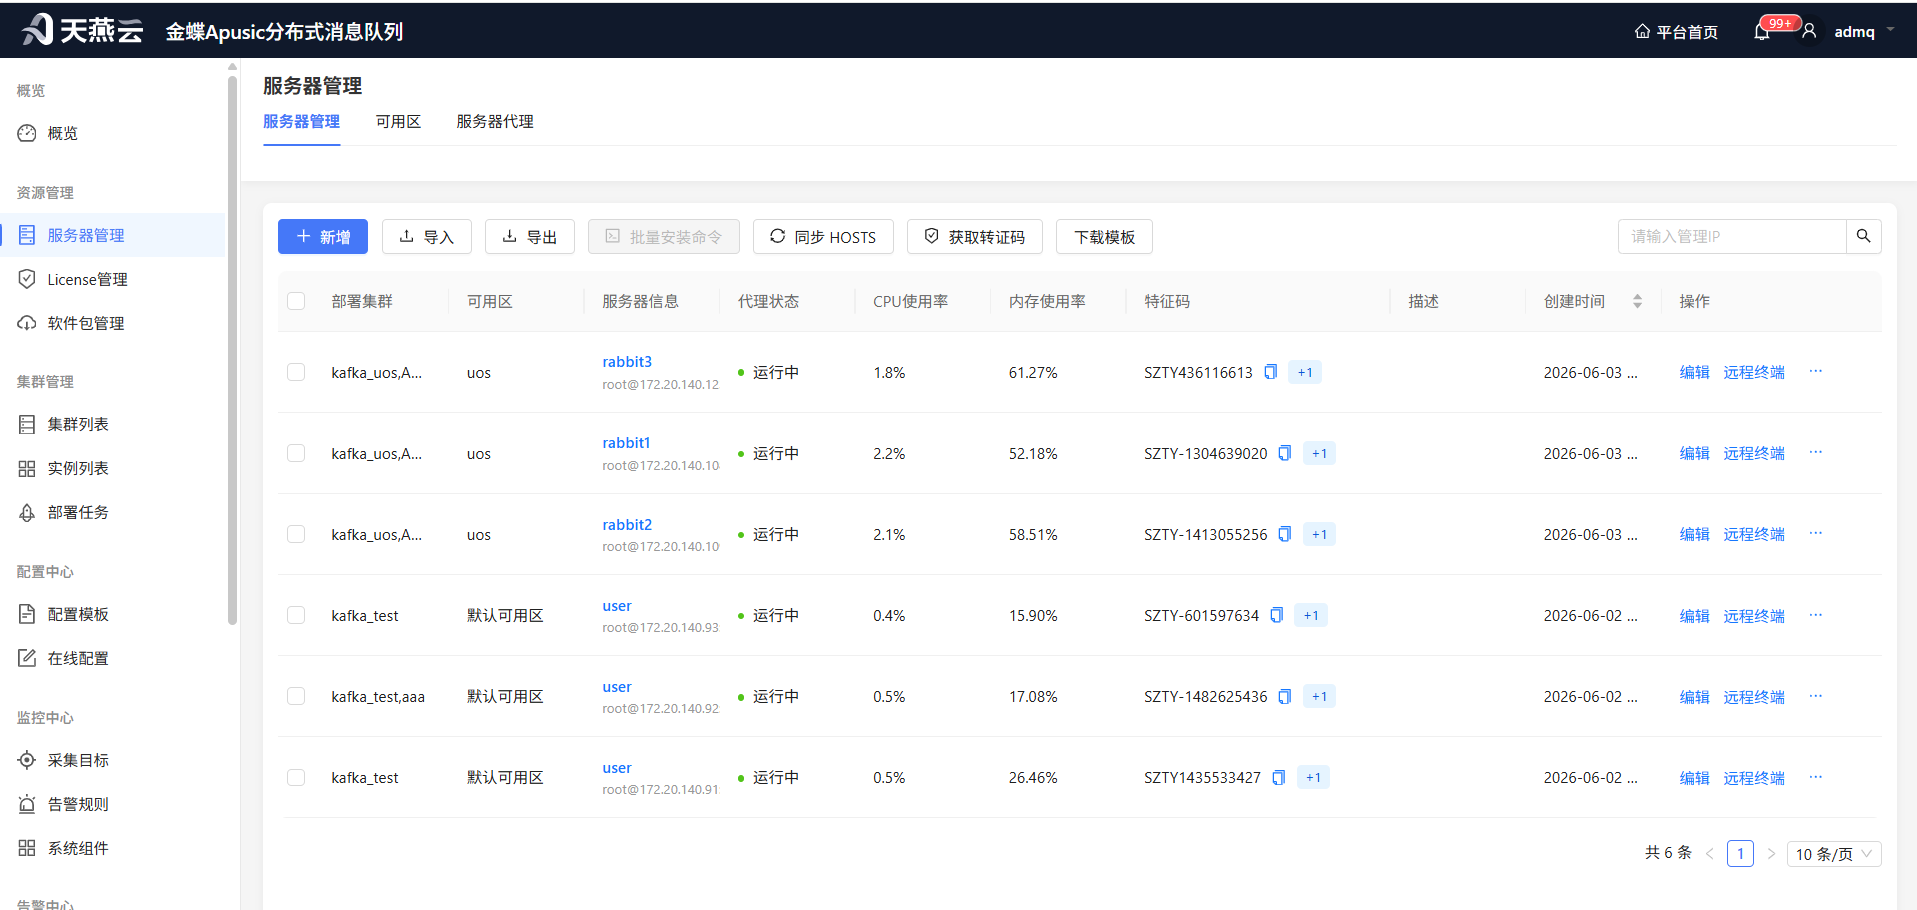Focus the 请输入管理IP search field
This screenshot has height=910, width=1917.
point(1732,236)
